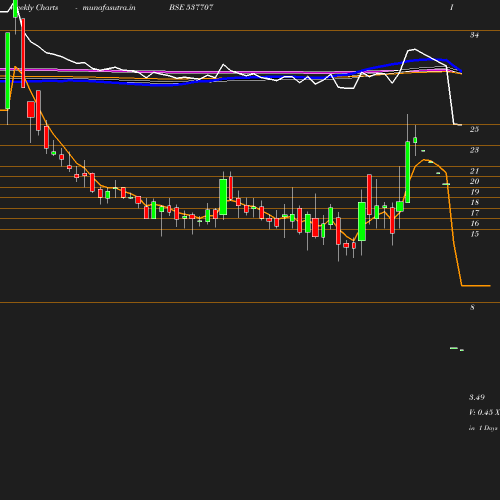500x500 pixels.
Task: Select the 23 price axis label
Action: 474,150
